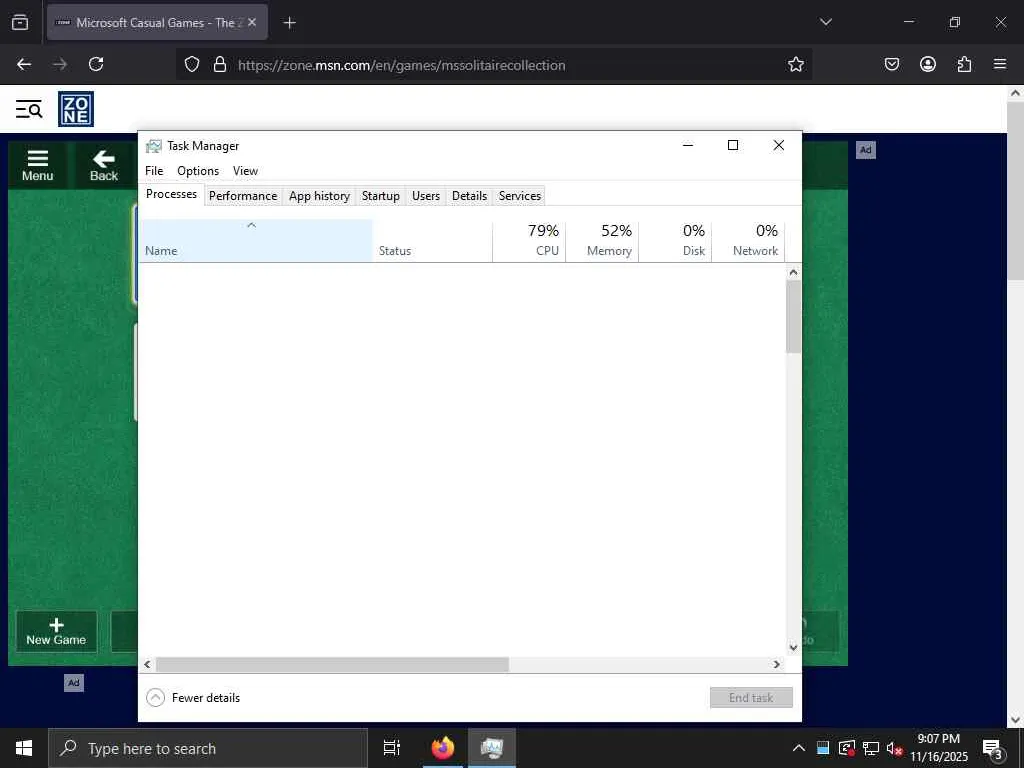Go back in browser history

coord(24,64)
